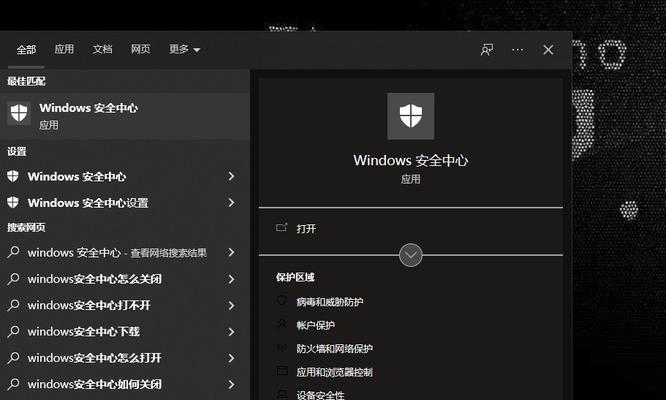This screenshot has width=666, height=400.
Task: Switch to the 全部 tab
Action: (26, 50)
